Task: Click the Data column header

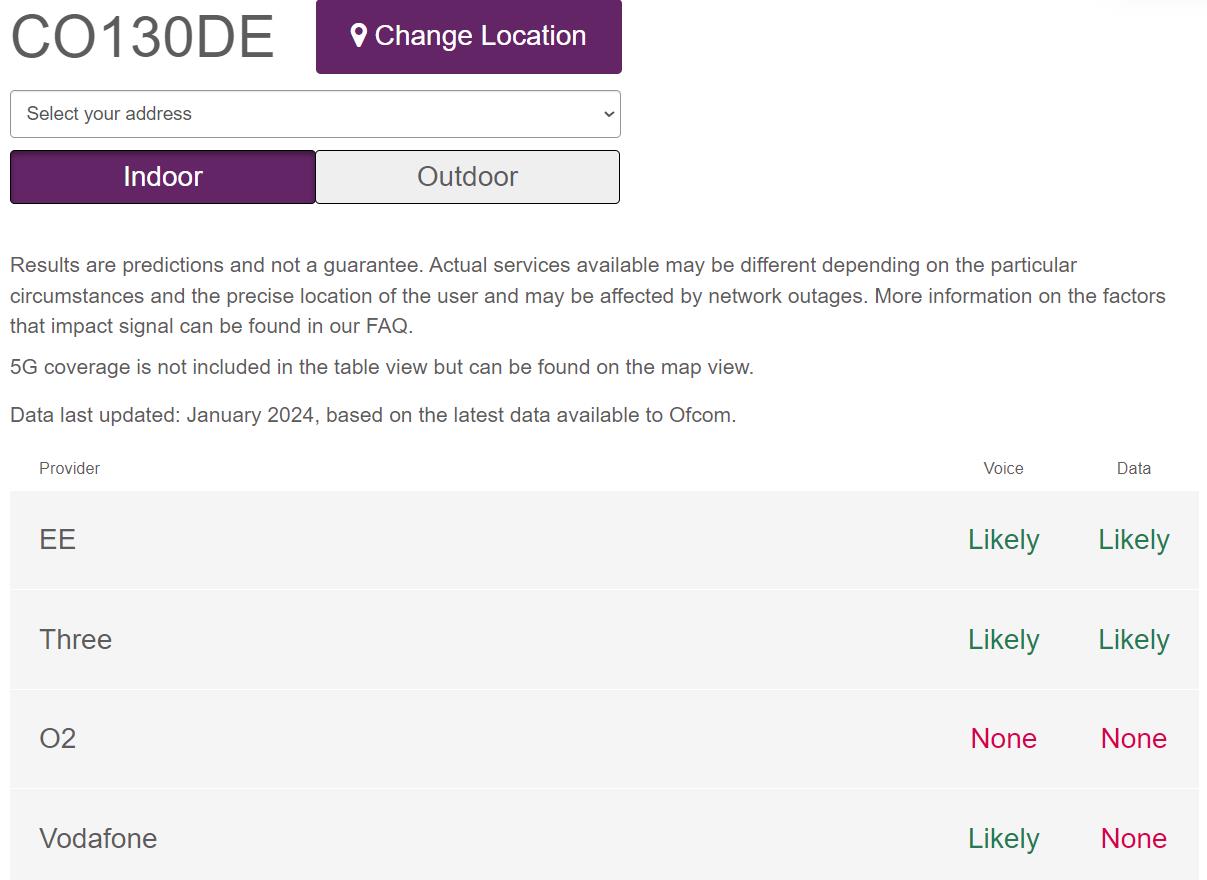Action: (x=1134, y=468)
